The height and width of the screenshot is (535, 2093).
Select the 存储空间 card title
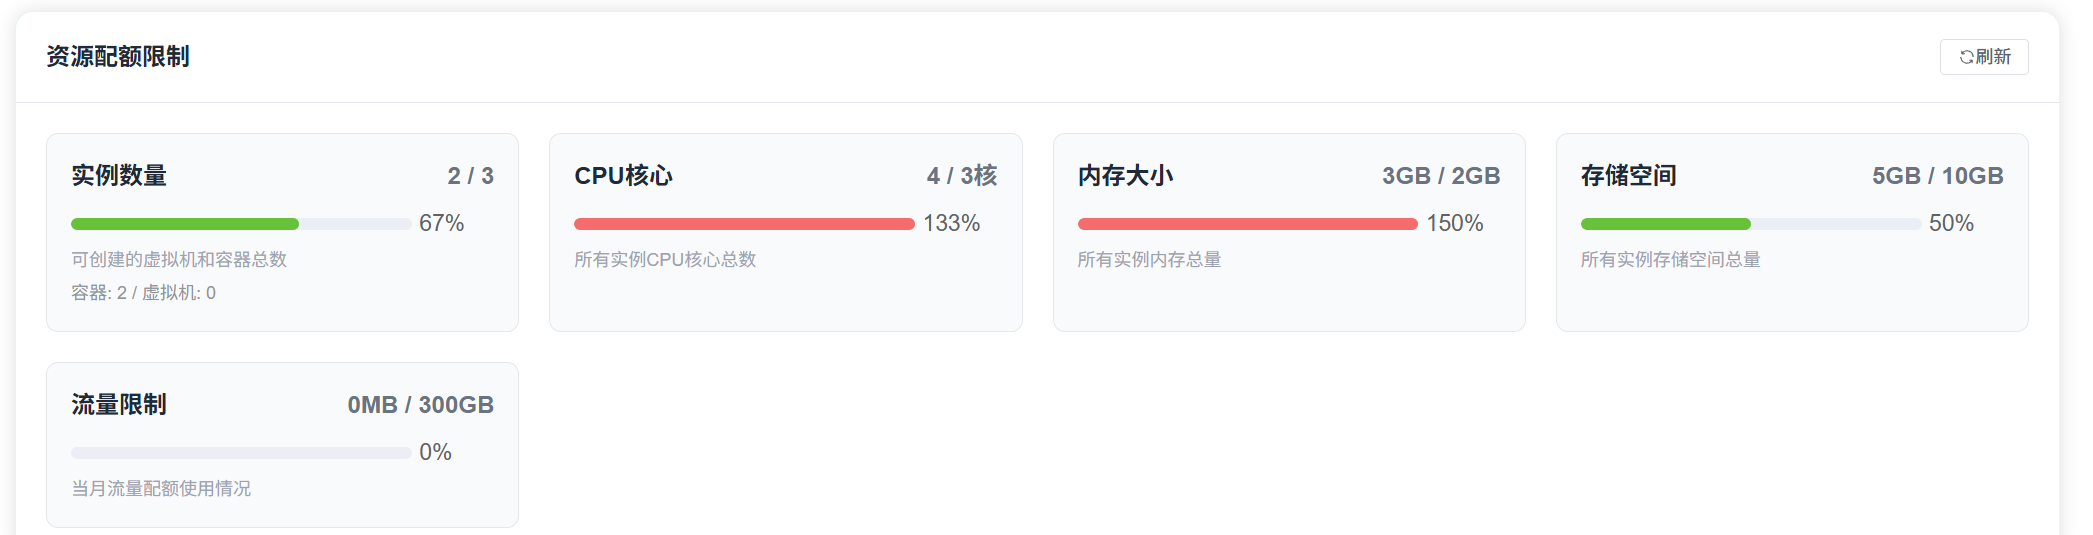[x=1628, y=176]
